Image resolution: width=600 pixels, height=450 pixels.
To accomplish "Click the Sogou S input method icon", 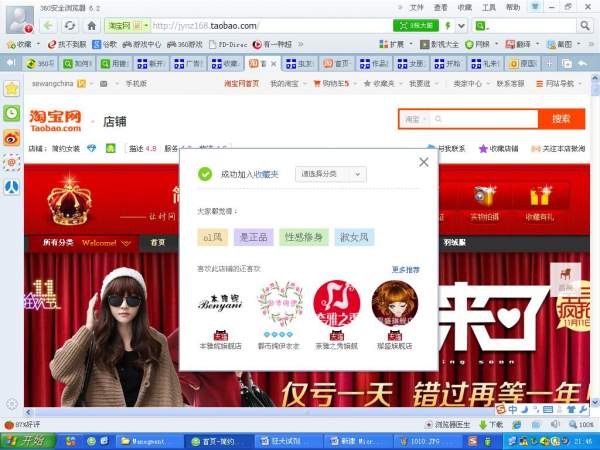I will tap(501, 409).
